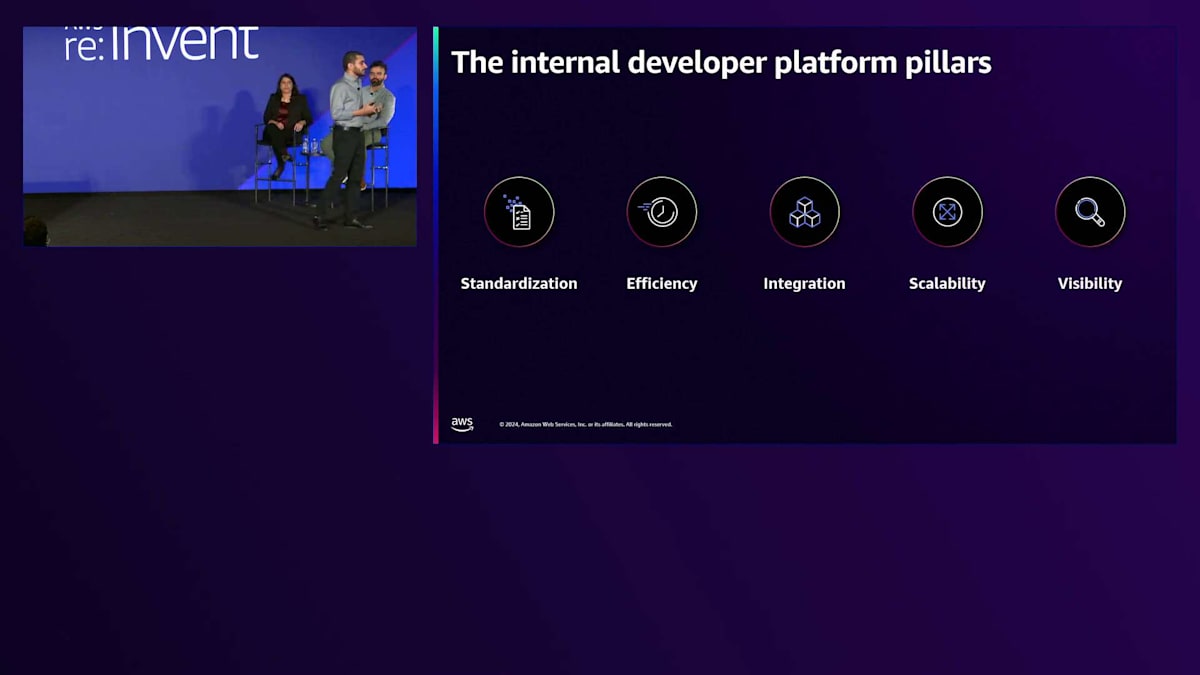Click the Standardization document icon
Image resolution: width=1200 pixels, height=675 pixels.
tap(519, 212)
